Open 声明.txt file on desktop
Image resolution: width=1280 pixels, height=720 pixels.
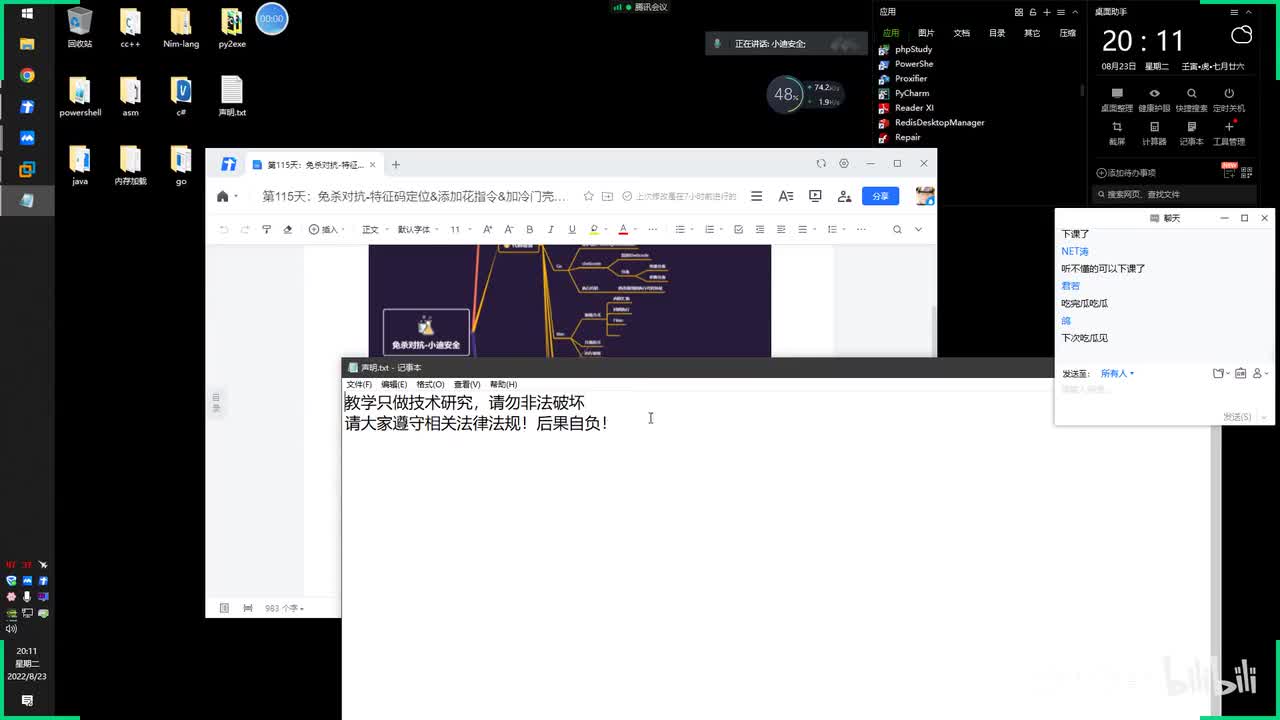[232, 96]
